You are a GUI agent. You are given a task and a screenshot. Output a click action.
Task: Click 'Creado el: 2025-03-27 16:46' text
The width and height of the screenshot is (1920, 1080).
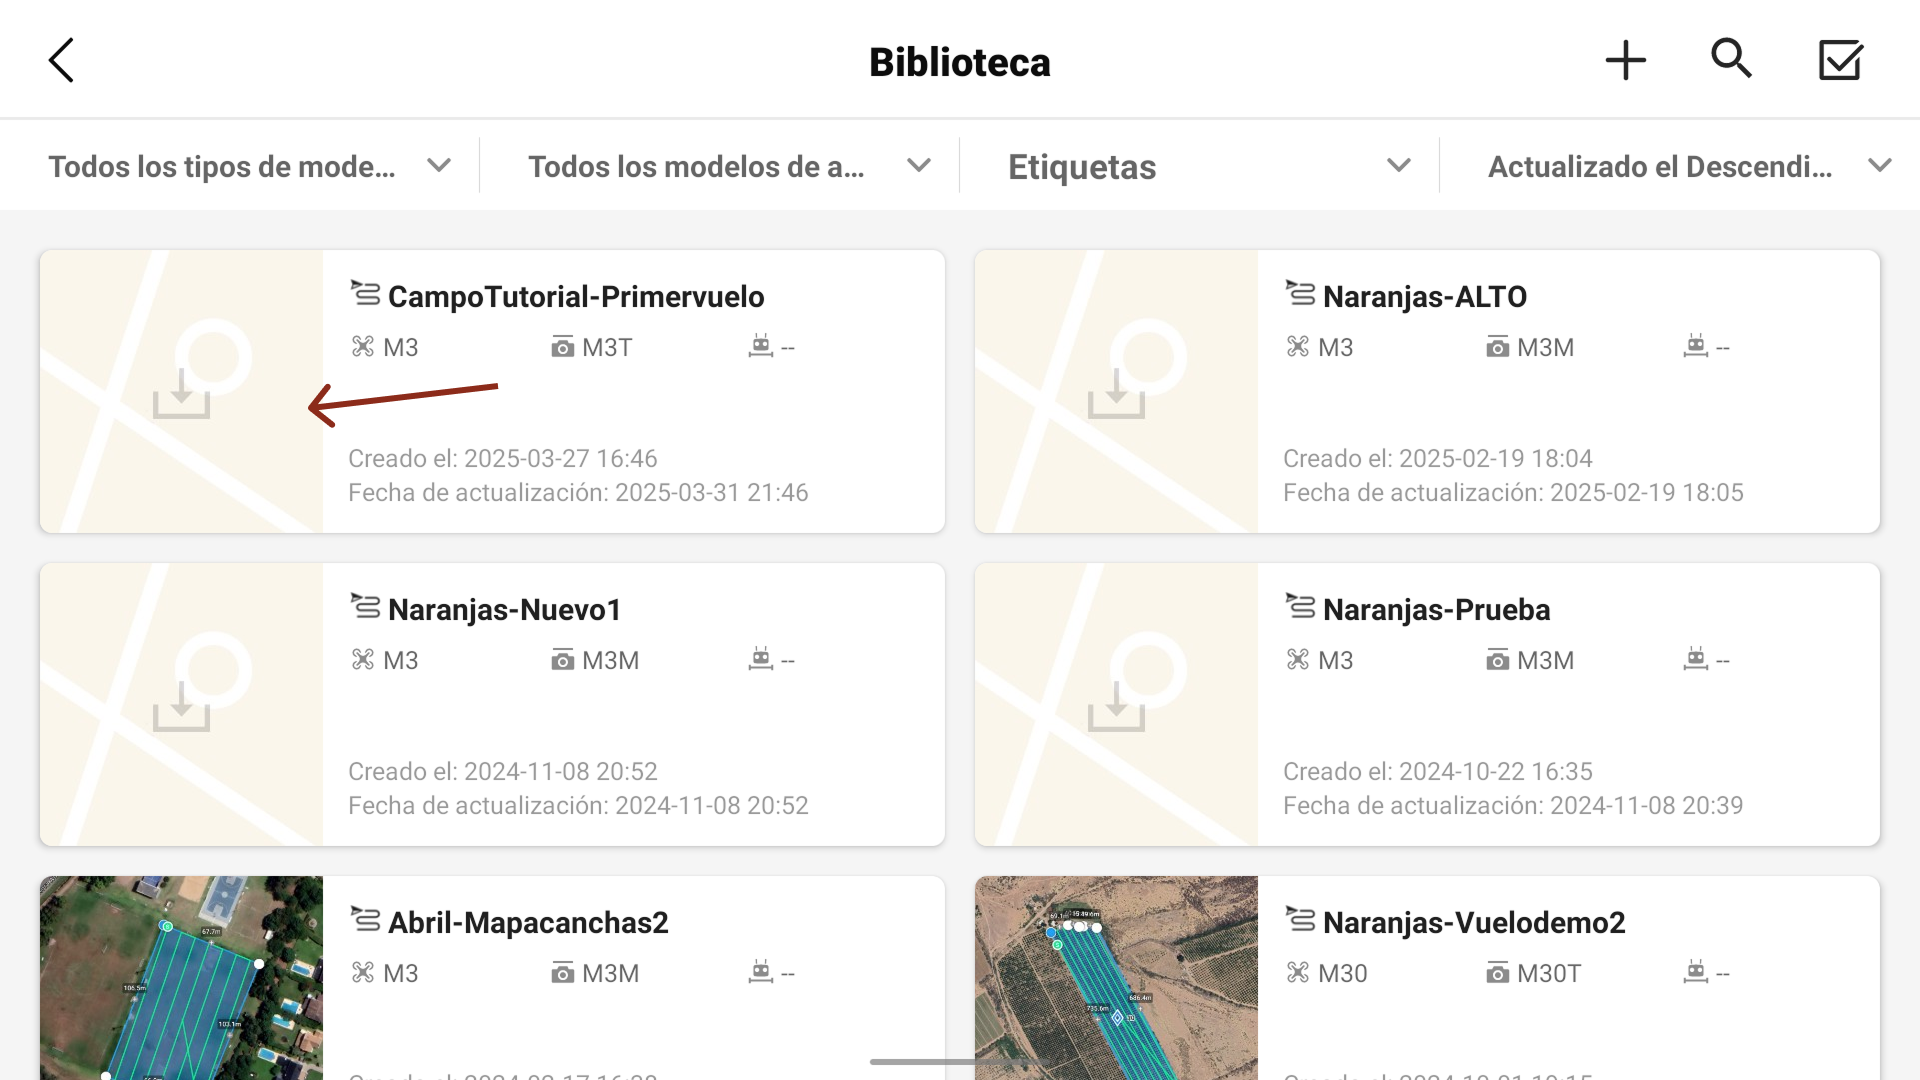coord(503,459)
